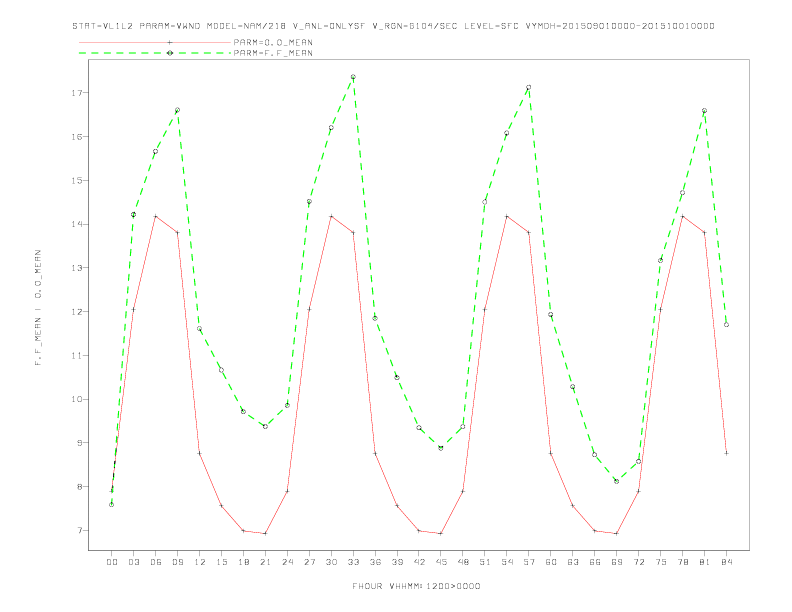Click the x-axis tick label 63
This screenshot has height=612, width=792.
pyautogui.click(x=573, y=562)
